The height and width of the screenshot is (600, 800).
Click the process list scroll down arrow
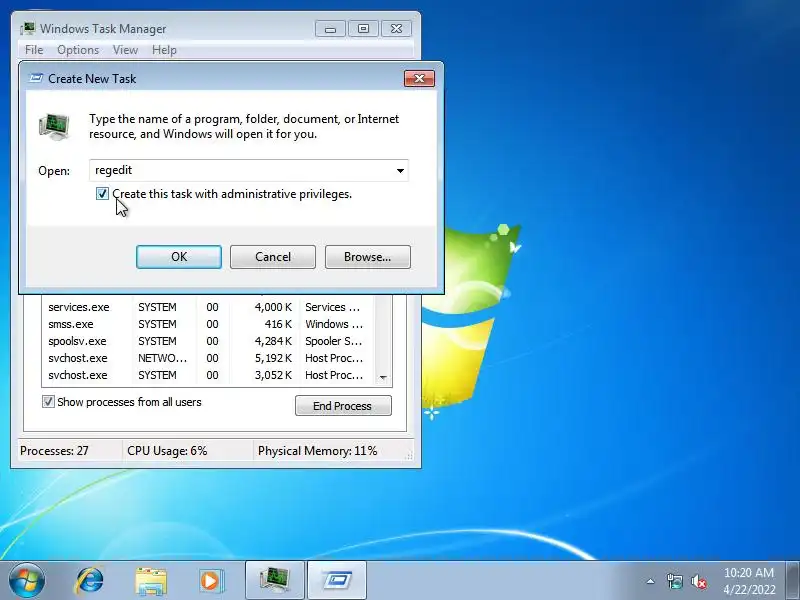coord(383,378)
